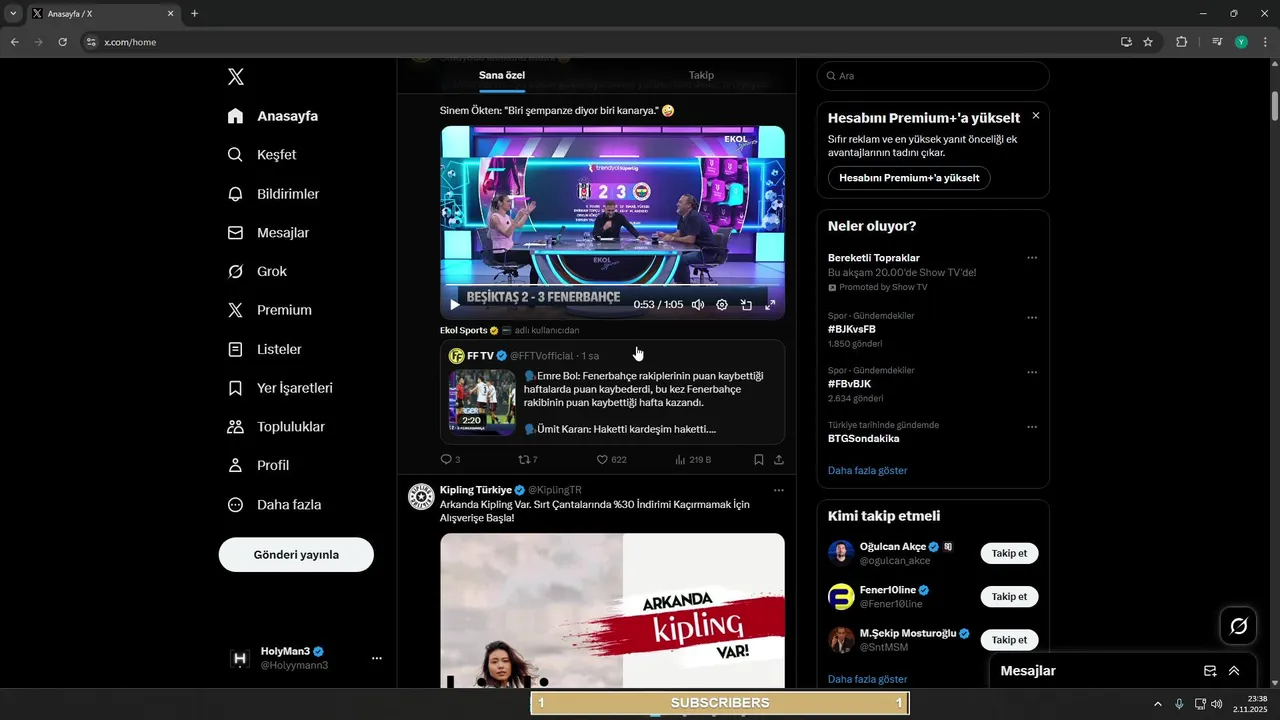Viewport: 1280px width, 720px height.
Task: Expand video to fullscreen
Action: pyautogui.click(x=770, y=305)
